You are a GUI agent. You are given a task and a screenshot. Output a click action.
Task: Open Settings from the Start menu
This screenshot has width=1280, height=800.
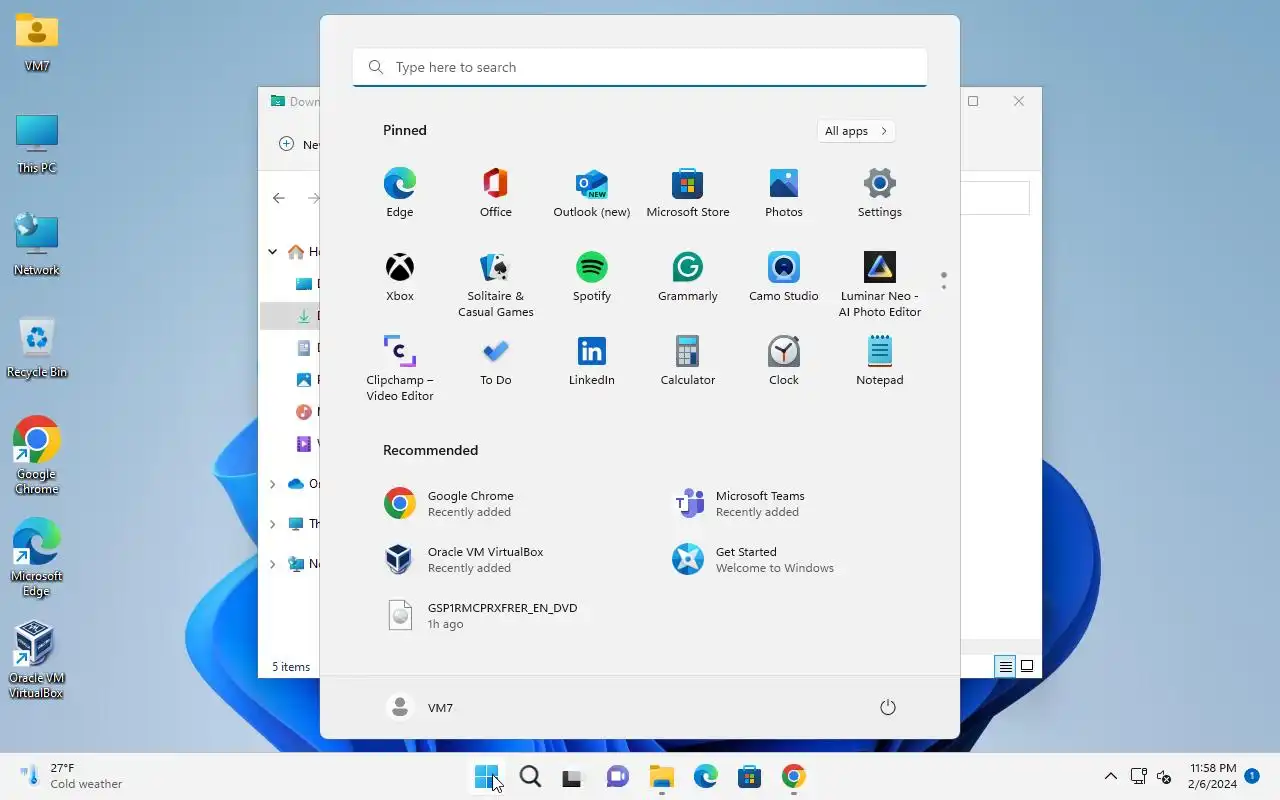pyautogui.click(x=879, y=193)
